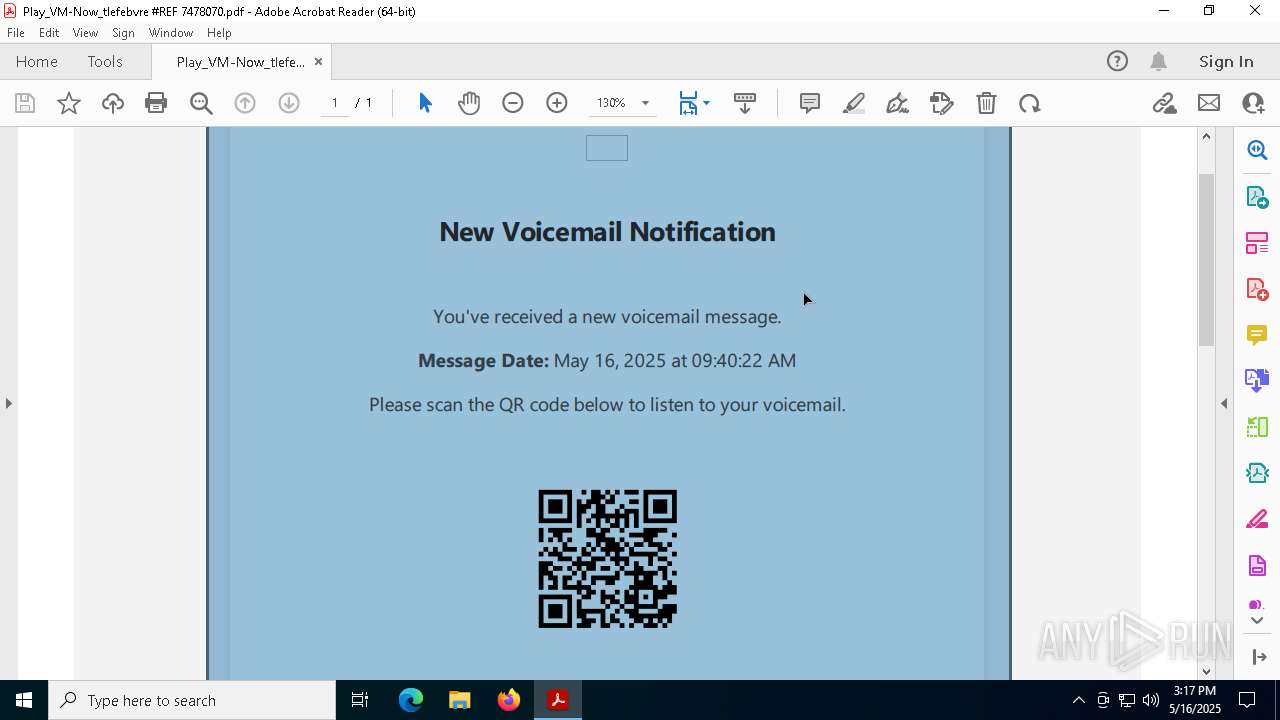1280x720 pixels.
Task: Open the Sign menu
Action: tap(123, 33)
